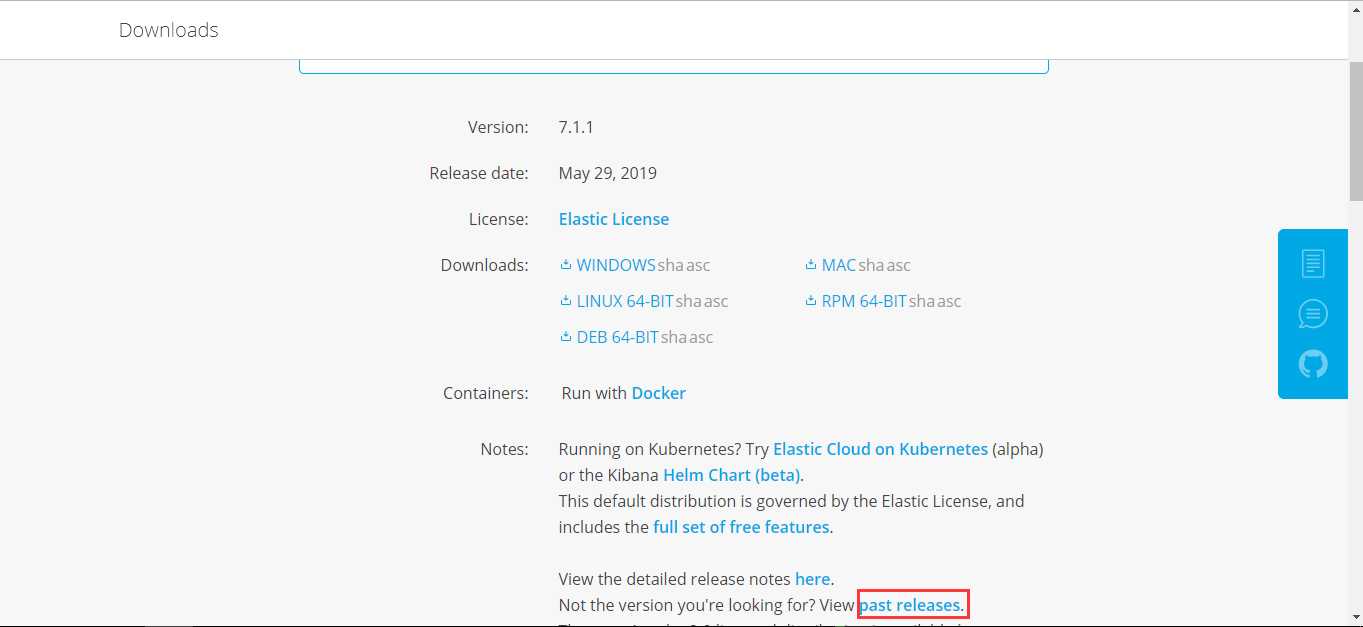Screen dimensions: 1363x627
Task: Follow the Elastic Cloud on Kubernetes link
Action: click(880, 449)
